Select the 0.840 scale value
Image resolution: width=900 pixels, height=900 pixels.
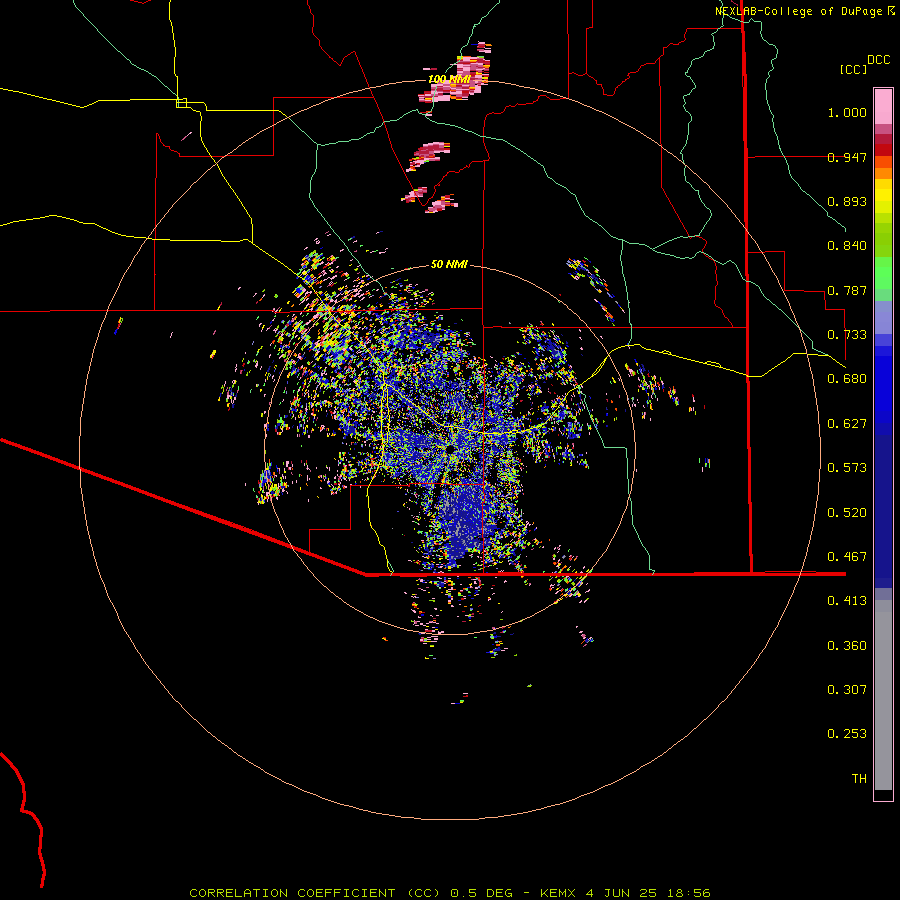point(847,246)
